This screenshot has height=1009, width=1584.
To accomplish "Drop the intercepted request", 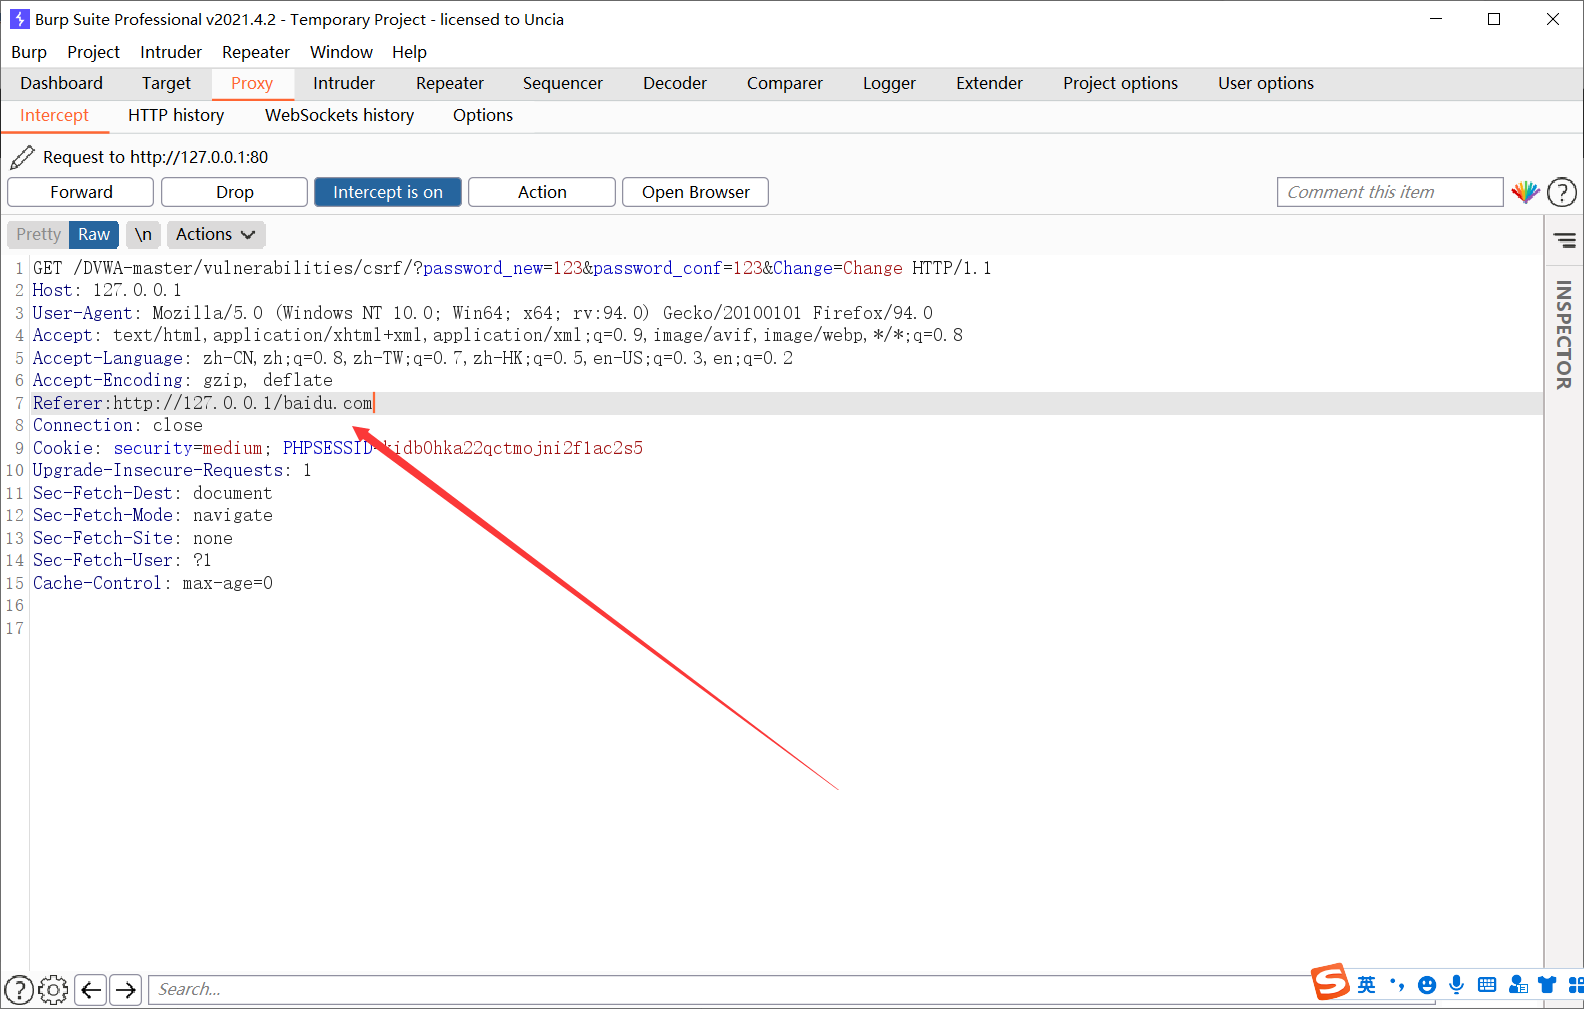I will pyautogui.click(x=235, y=192).
